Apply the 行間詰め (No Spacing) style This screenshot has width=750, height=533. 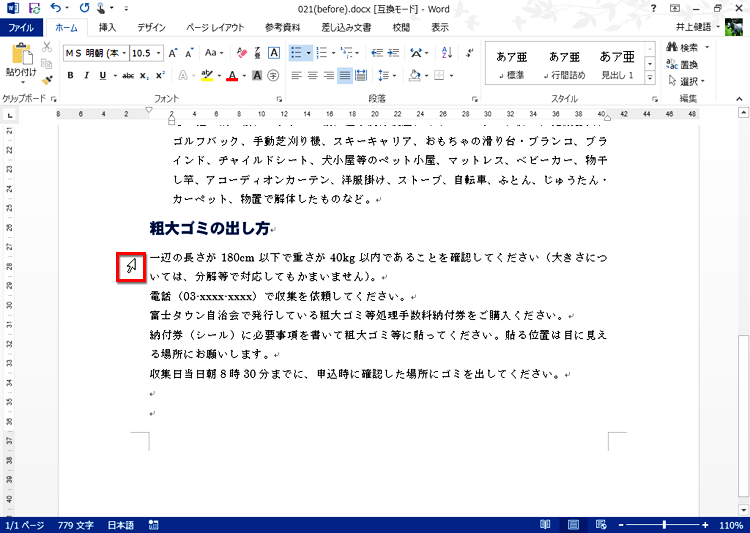pyautogui.click(x=564, y=65)
